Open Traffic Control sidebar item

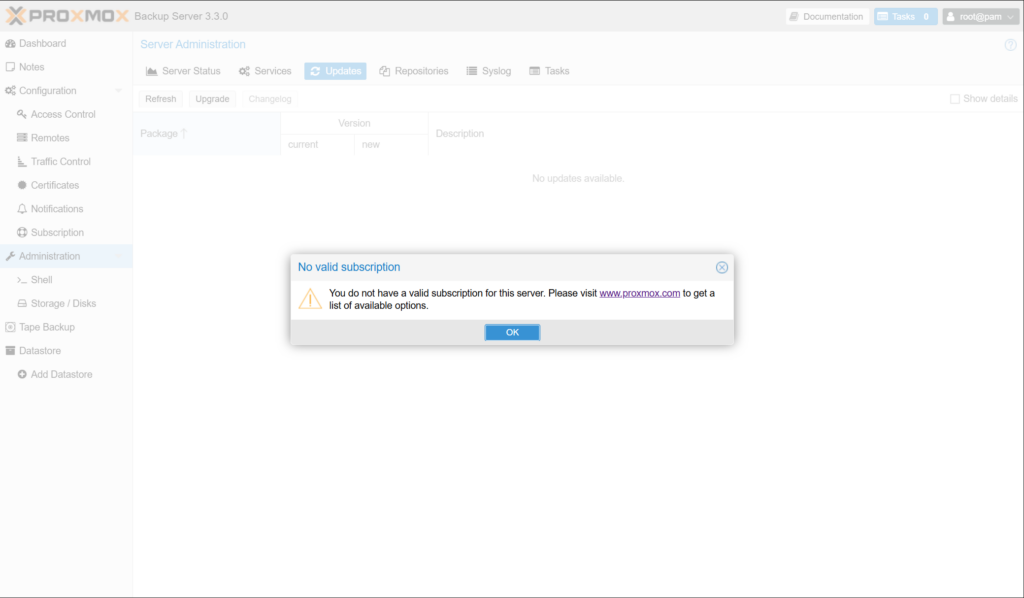coord(60,161)
